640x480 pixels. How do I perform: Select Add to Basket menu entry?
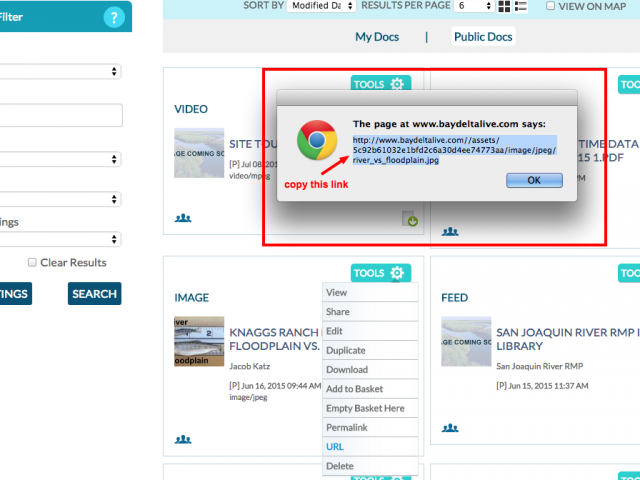click(x=370, y=389)
